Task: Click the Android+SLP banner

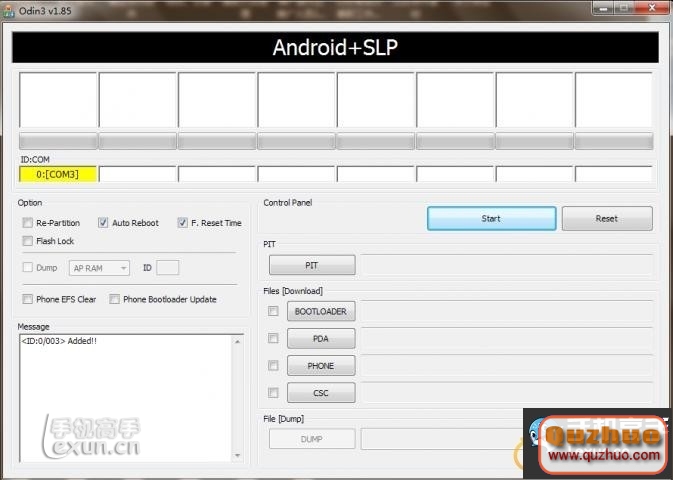Action: tap(335, 47)
